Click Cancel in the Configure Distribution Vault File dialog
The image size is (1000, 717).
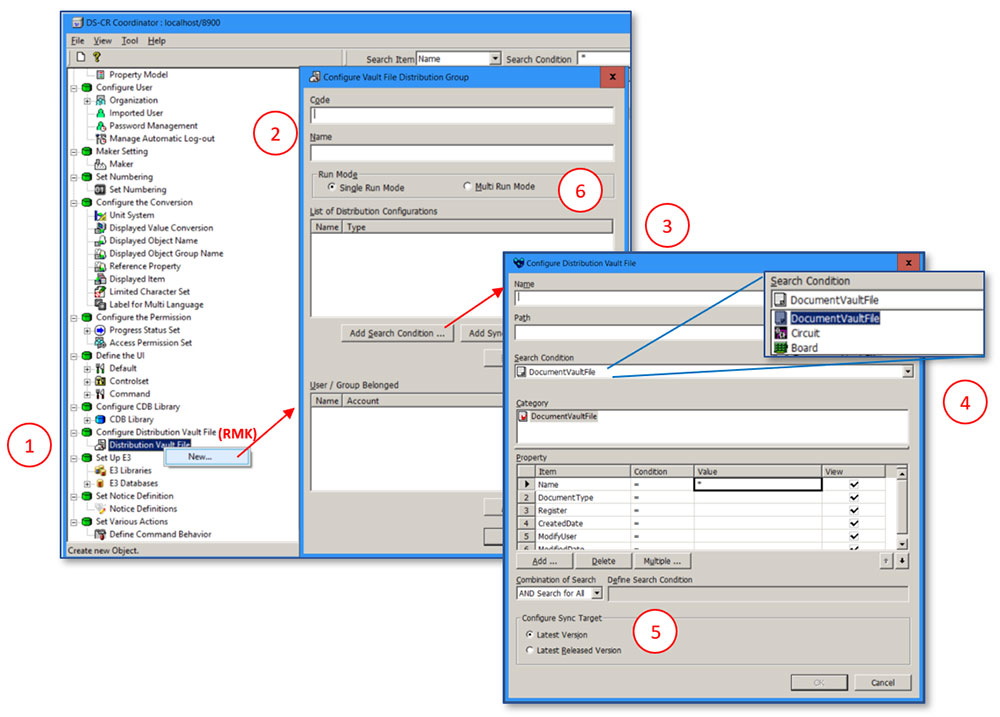882,682
